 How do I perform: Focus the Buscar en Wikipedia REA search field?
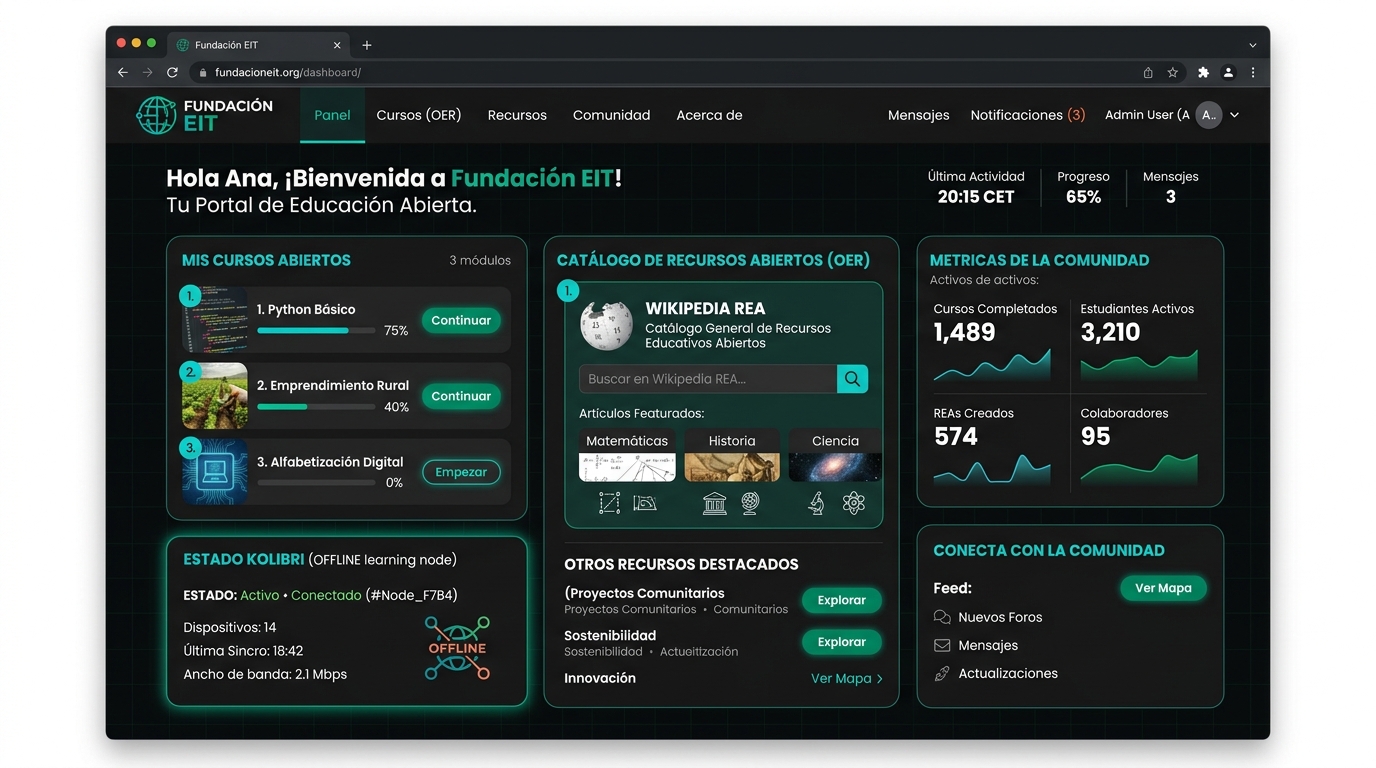[x=708, y=379]
